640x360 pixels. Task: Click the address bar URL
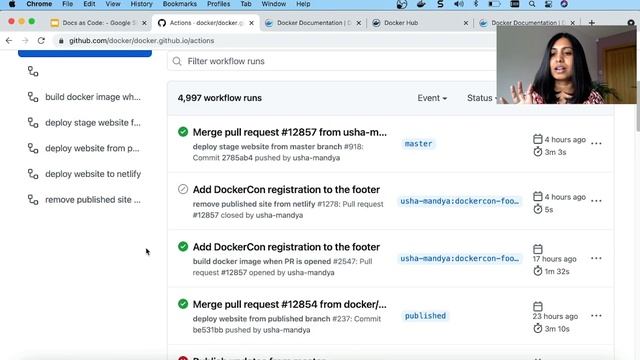coord(141,40)
